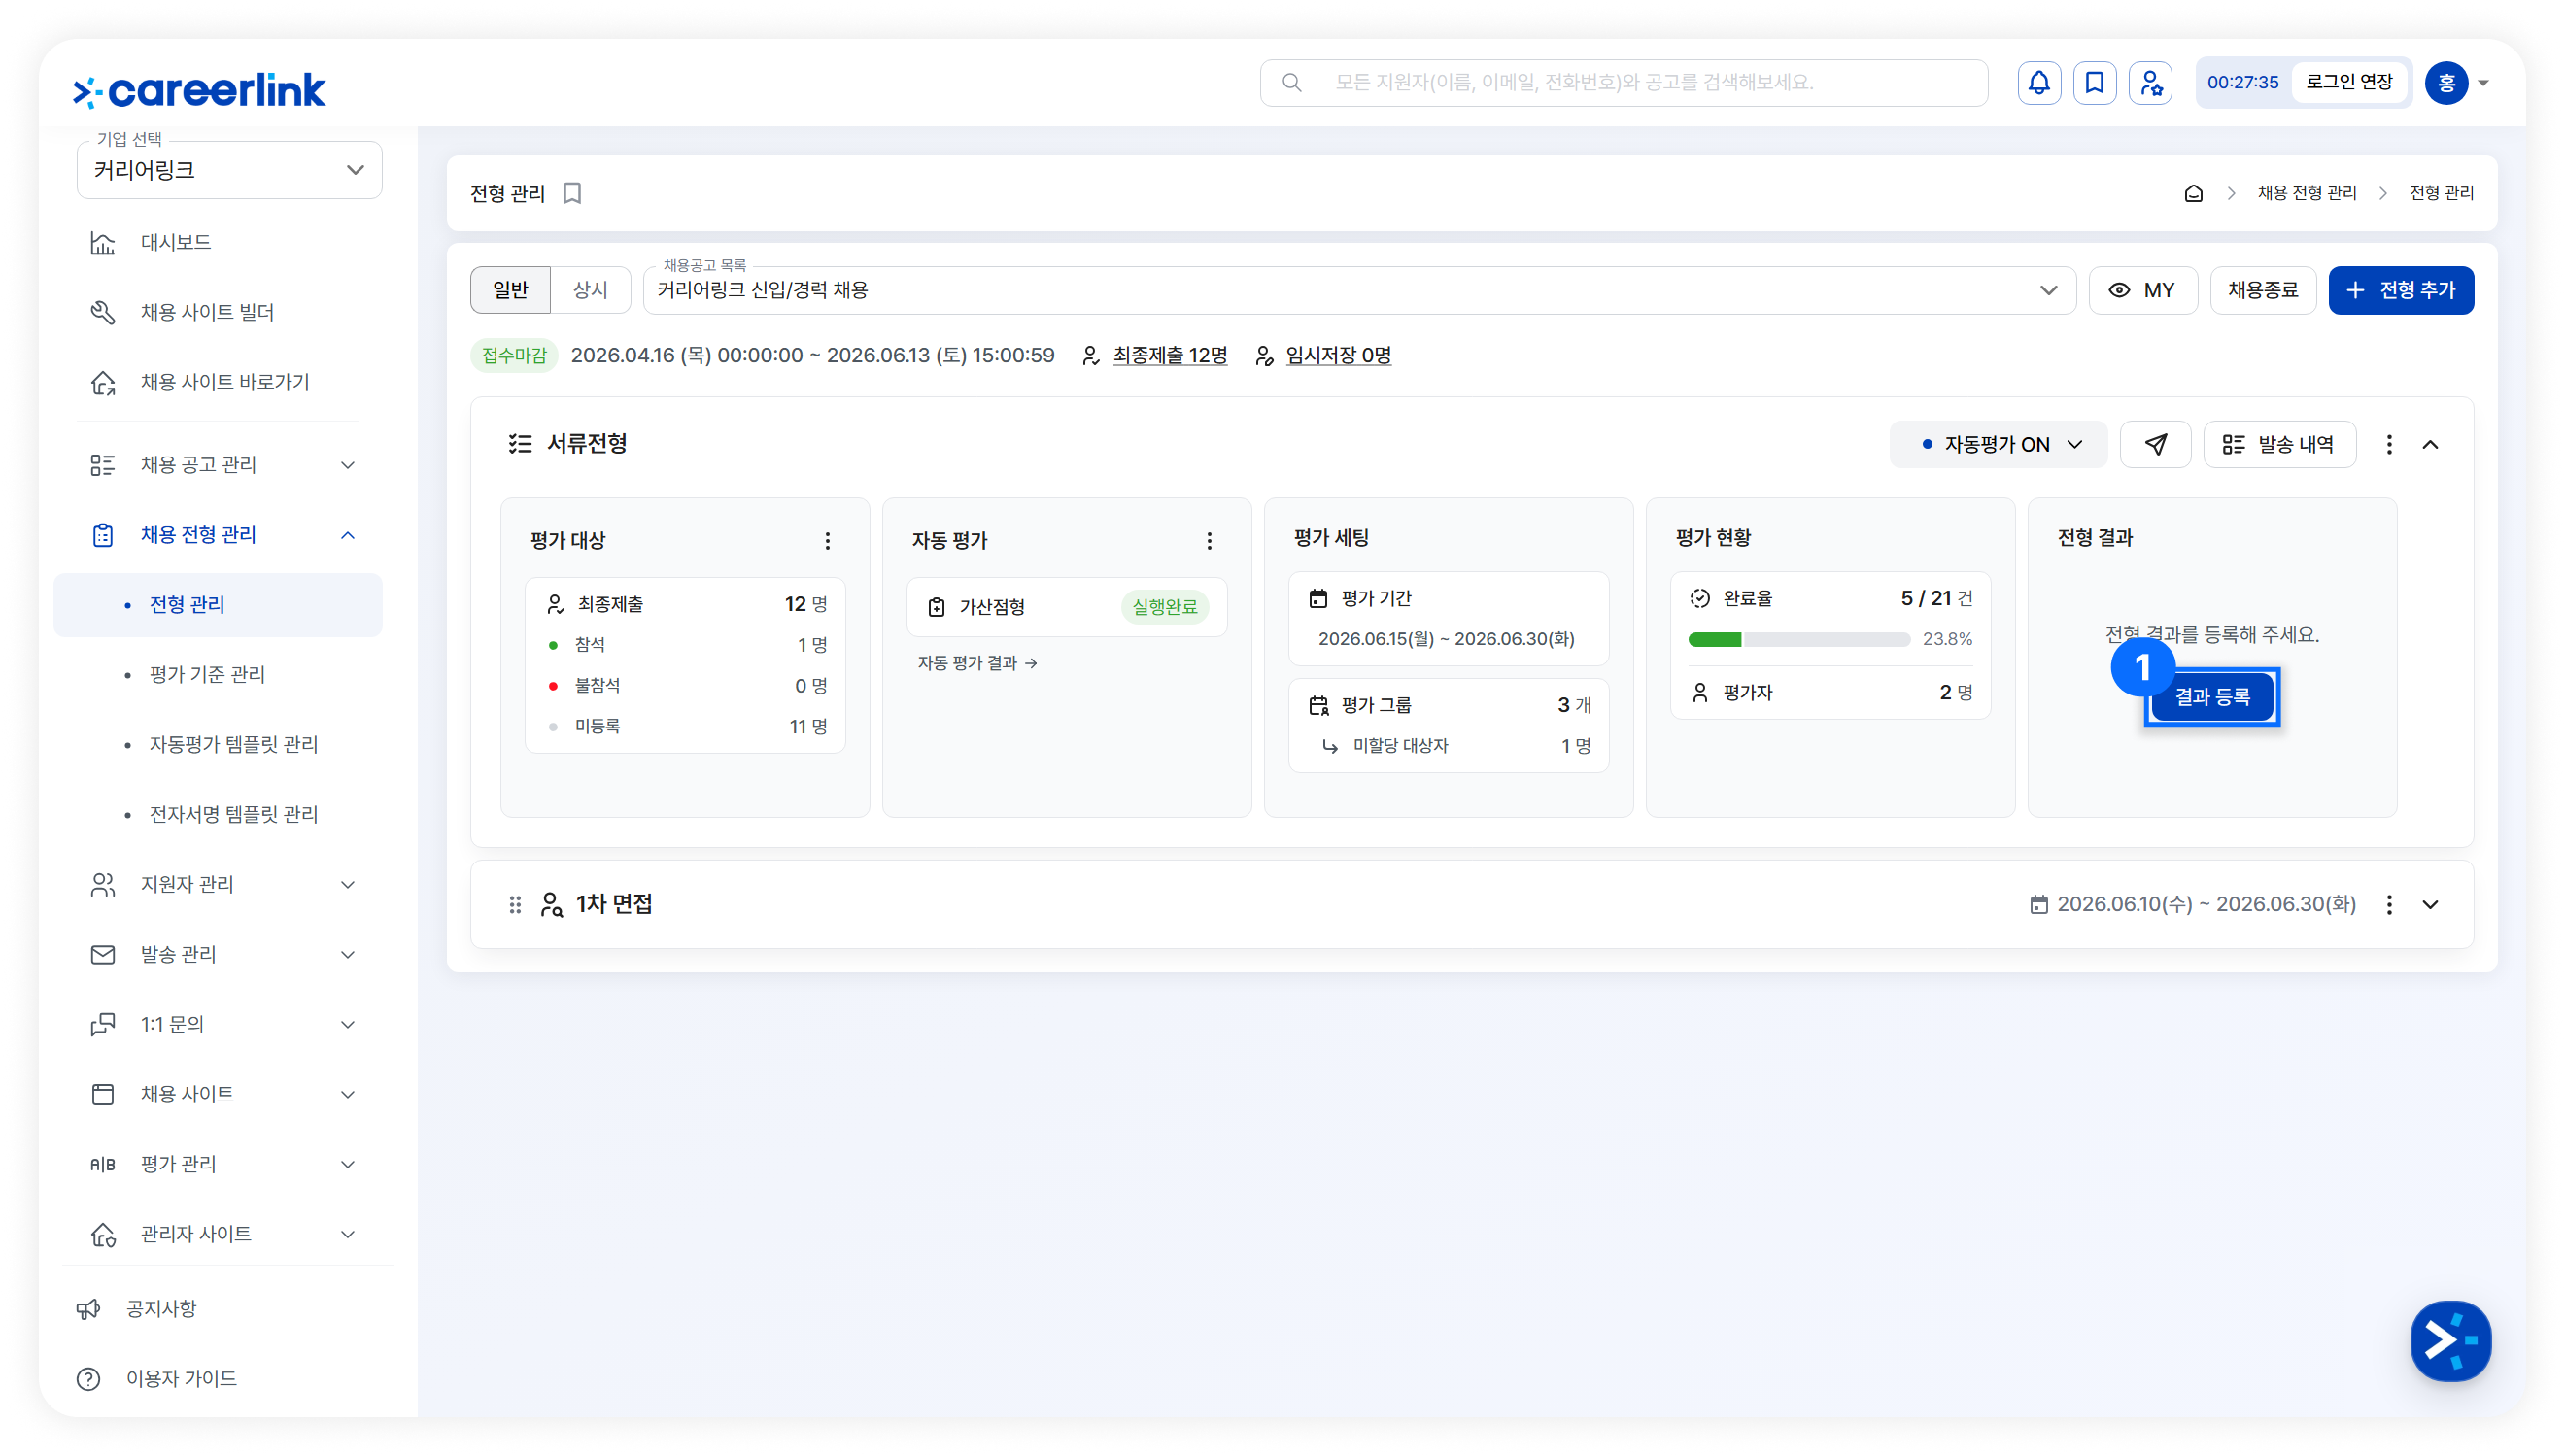2565x1456 pixels.
Task: Open the 서류전형 three-dot menu
Action: (2389, 444)
